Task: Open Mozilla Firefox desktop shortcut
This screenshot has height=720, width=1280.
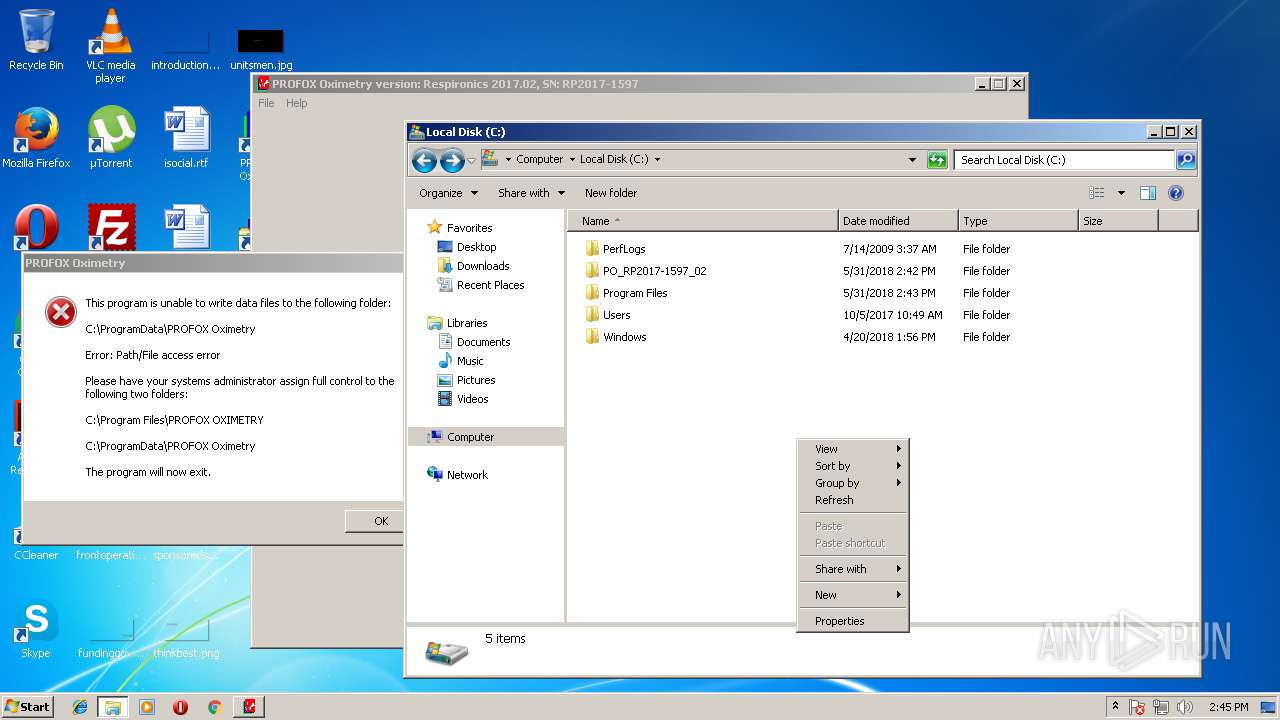Action: pos(36,138)
